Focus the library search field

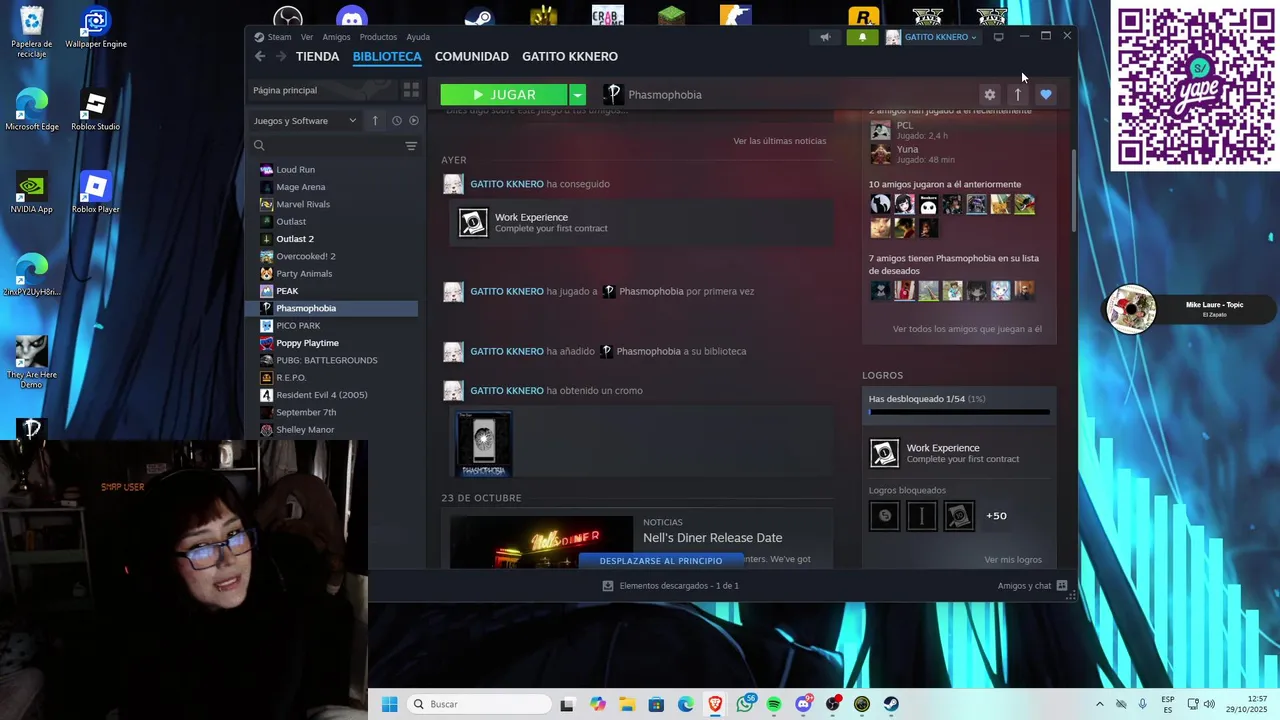coord(330,146)
